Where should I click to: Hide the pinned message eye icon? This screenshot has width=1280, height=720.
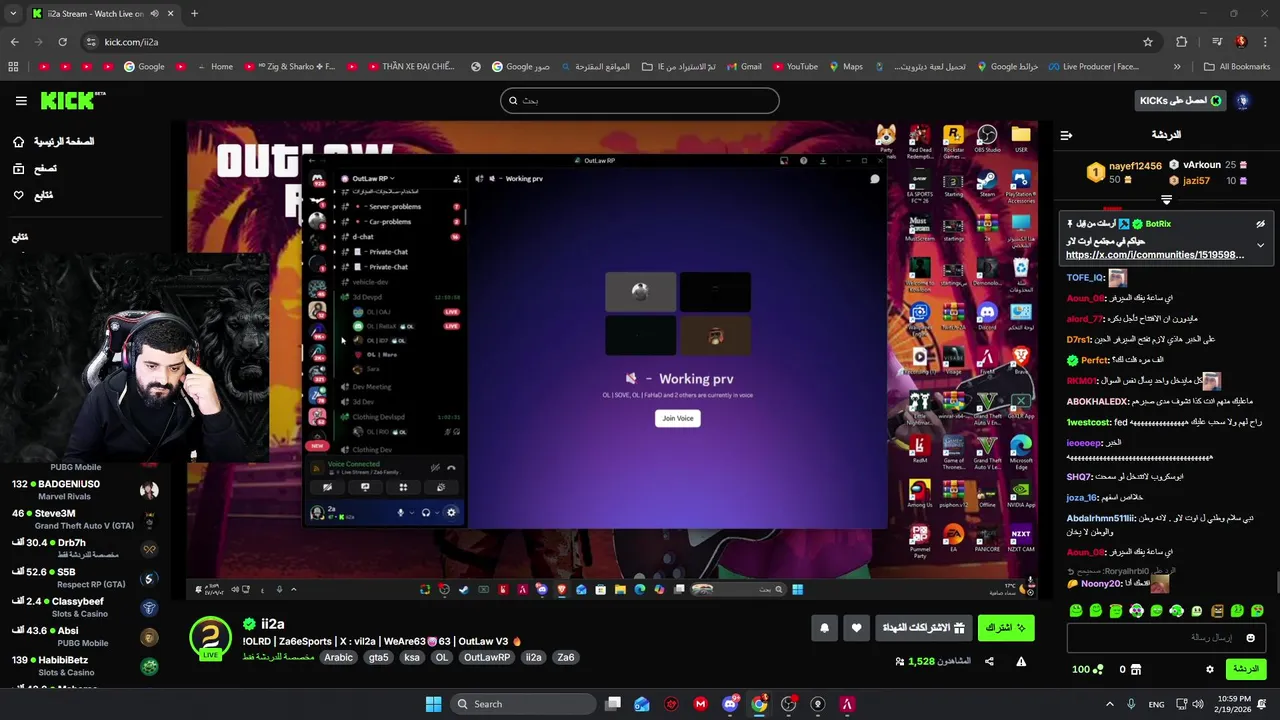click(x=1260, y=224)
